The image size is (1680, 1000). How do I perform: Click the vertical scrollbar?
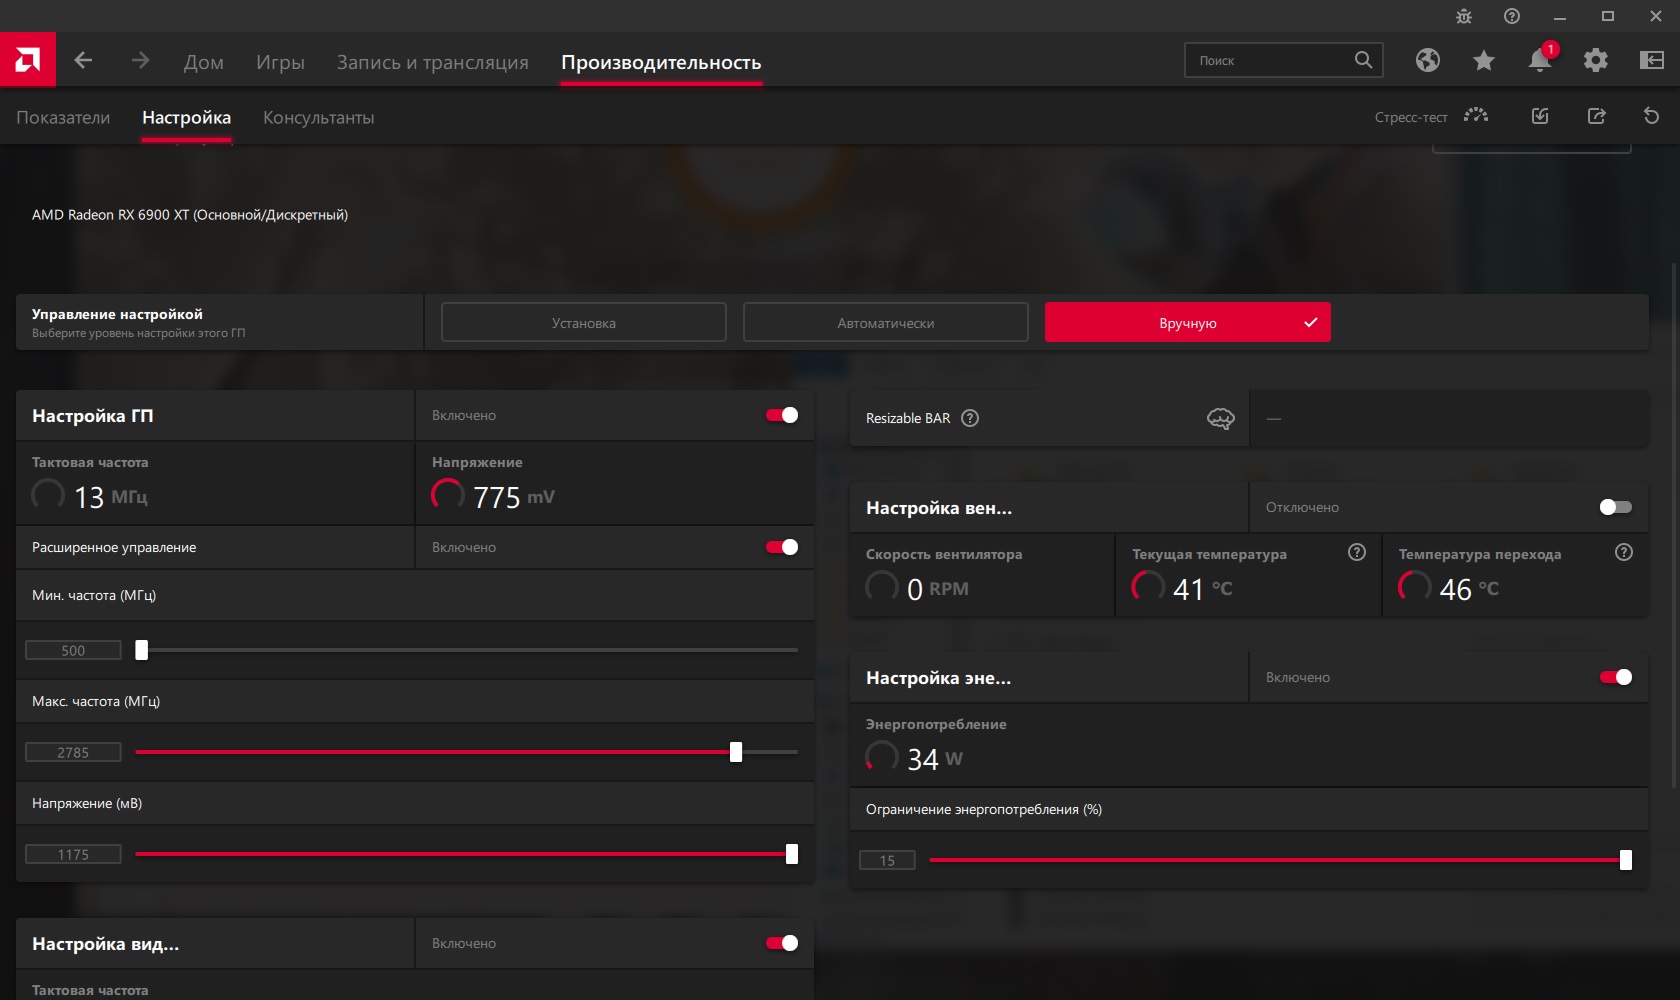[1675, 525]
